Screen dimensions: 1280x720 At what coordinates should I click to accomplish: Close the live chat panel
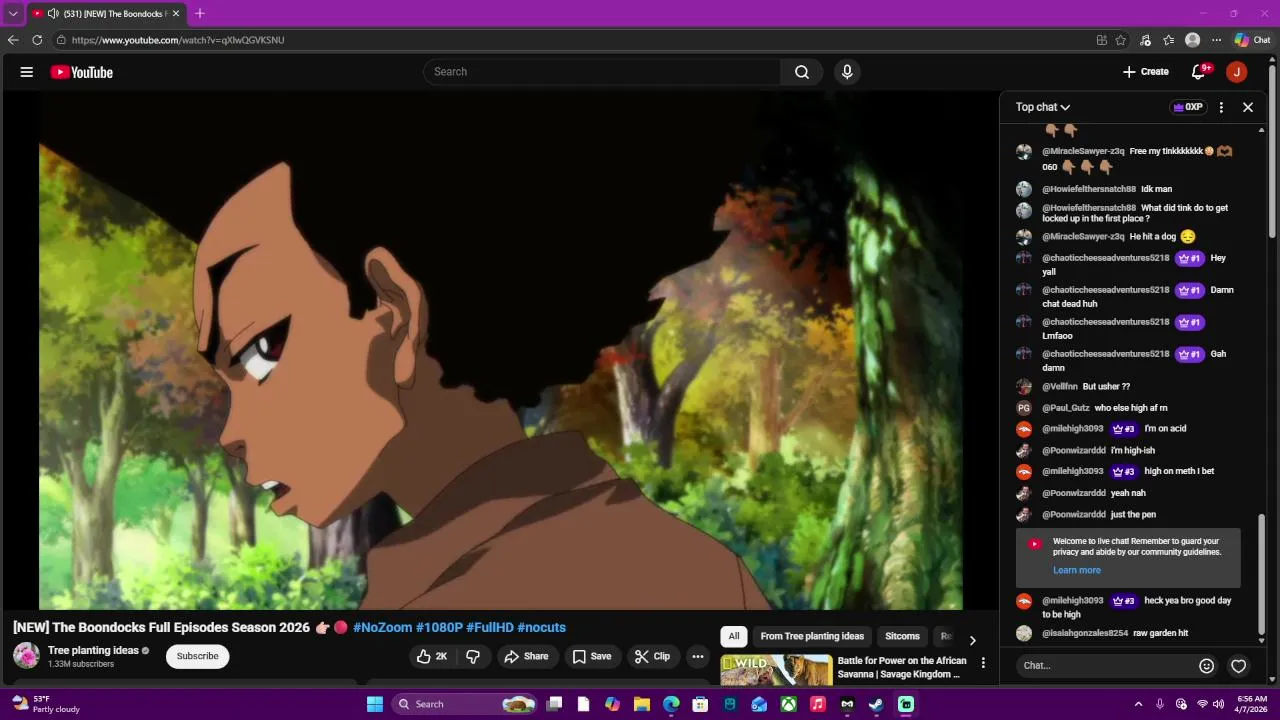(1248, 107)
